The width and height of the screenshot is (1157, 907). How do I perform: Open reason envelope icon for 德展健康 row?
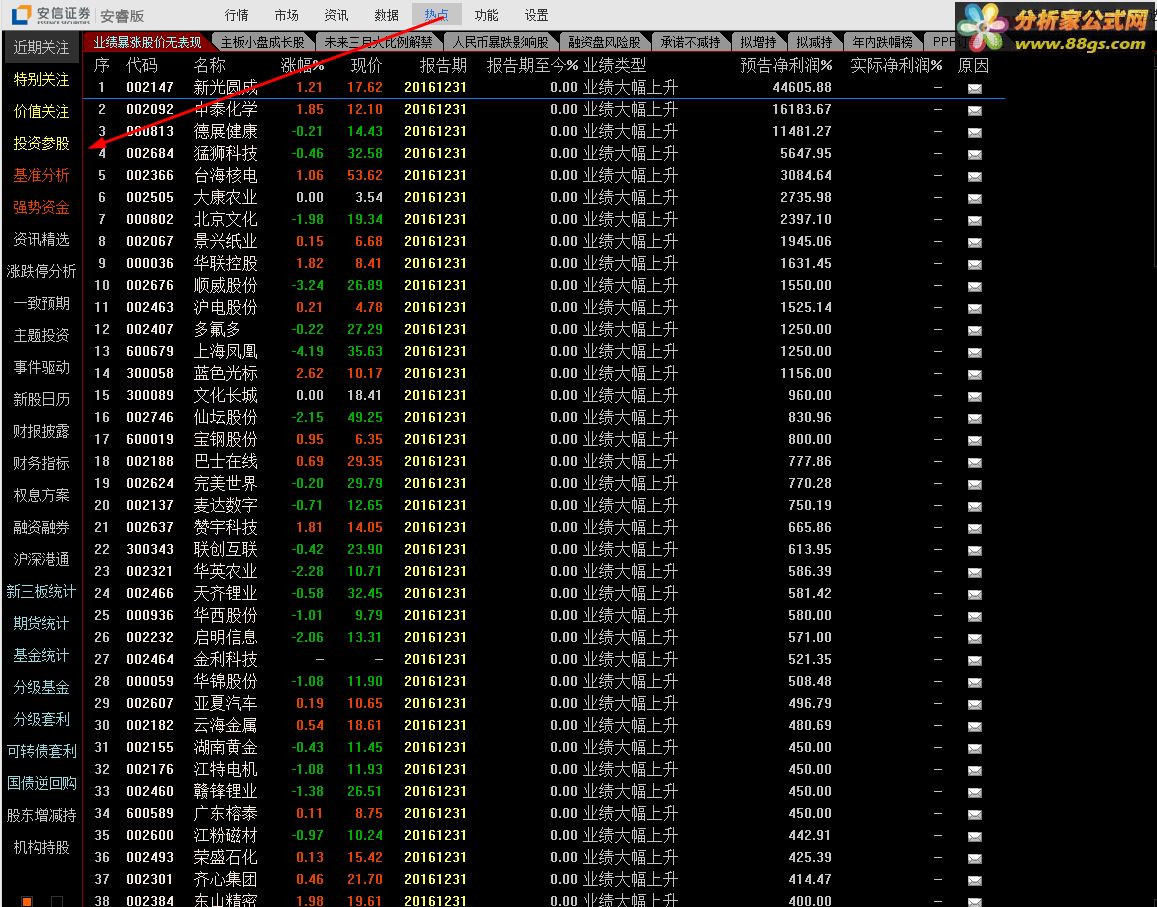pyautogui.click(x=975, y=133)
